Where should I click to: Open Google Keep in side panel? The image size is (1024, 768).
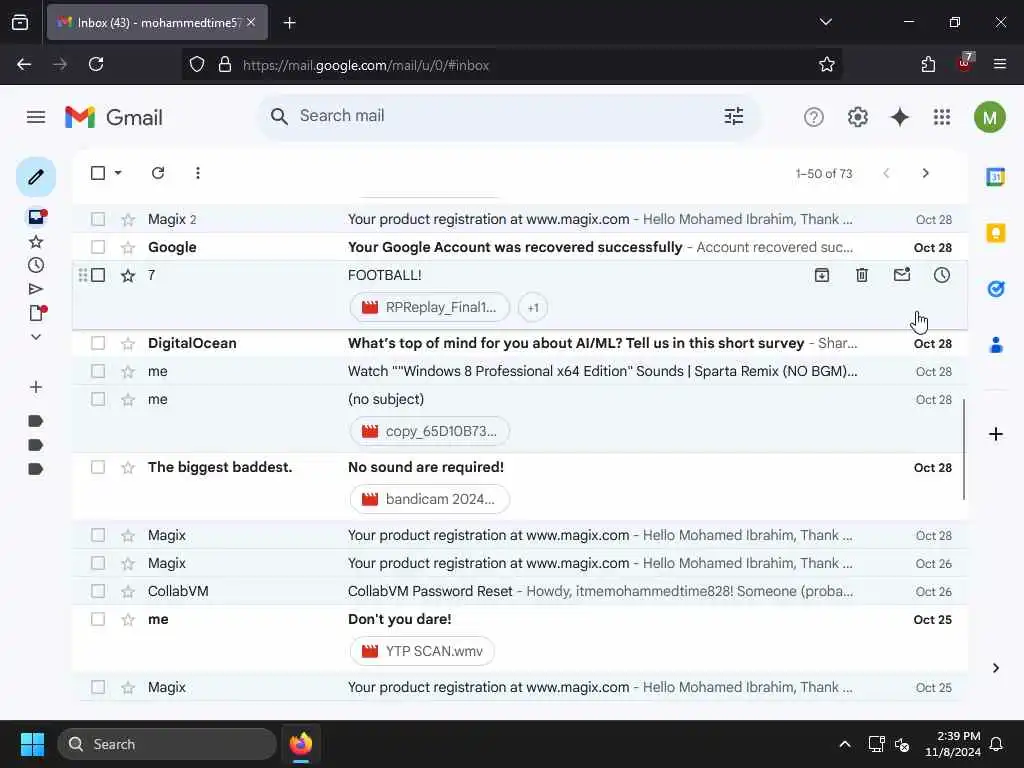(995, 233)
